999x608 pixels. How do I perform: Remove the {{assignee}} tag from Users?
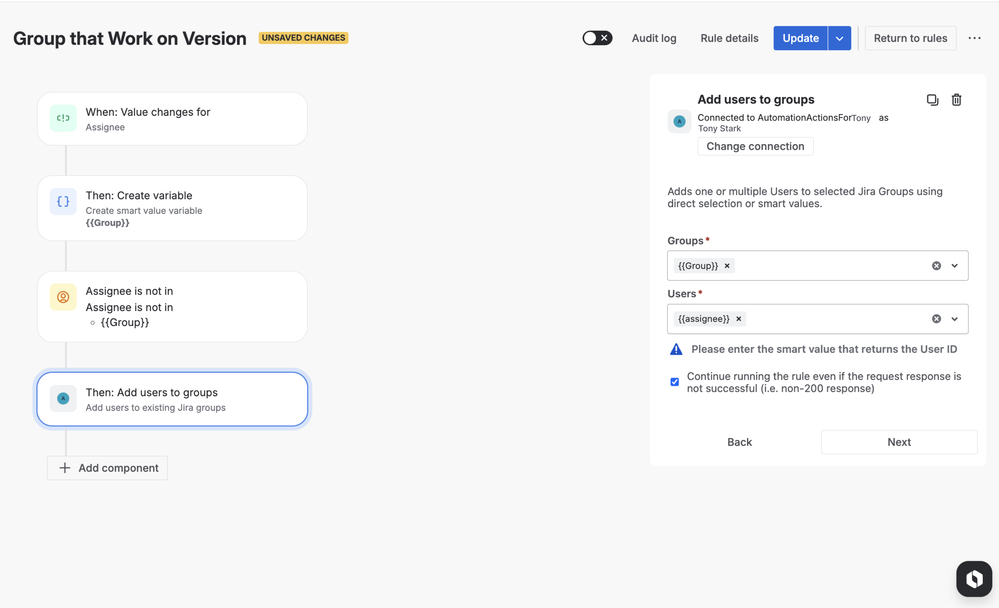[739, 319]
